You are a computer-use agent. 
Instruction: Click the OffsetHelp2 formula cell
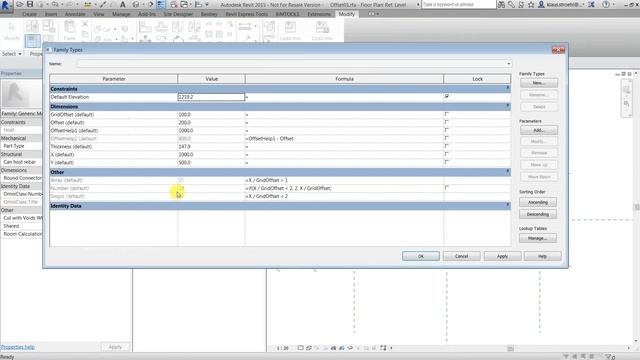[x=344, y=138]
